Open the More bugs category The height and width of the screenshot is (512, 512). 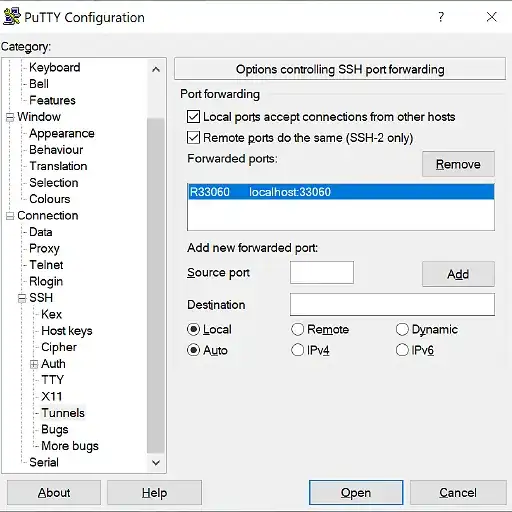coord(70,446)
